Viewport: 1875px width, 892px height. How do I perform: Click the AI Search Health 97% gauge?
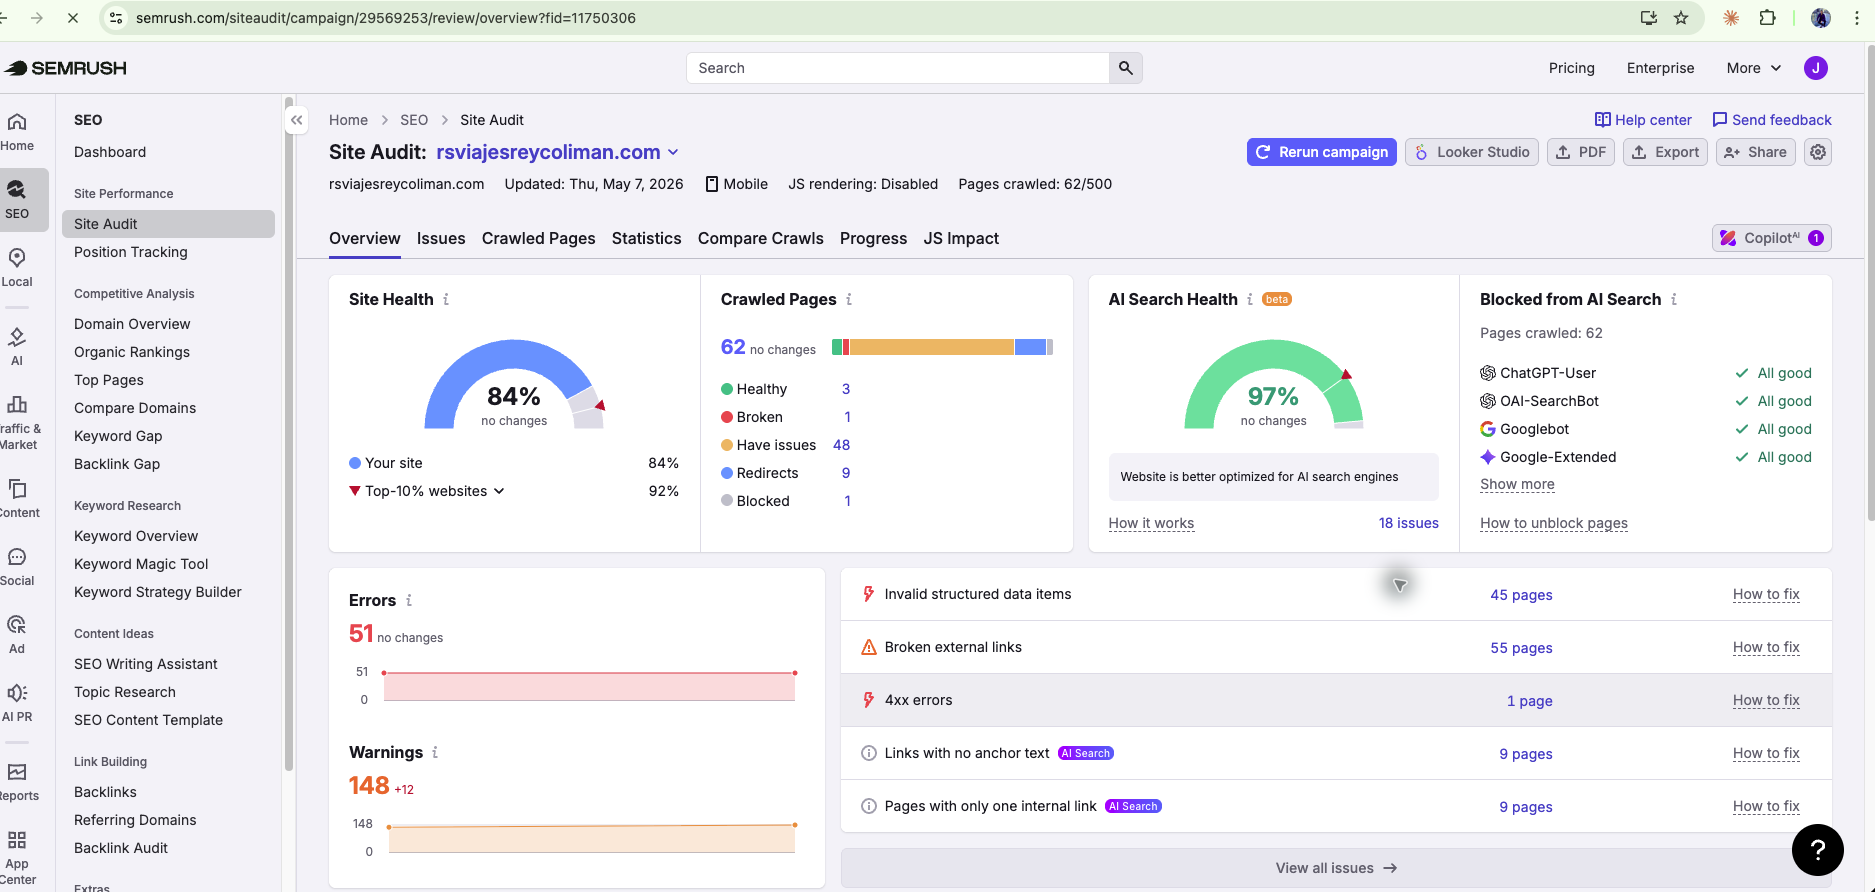coord(1274,385)
